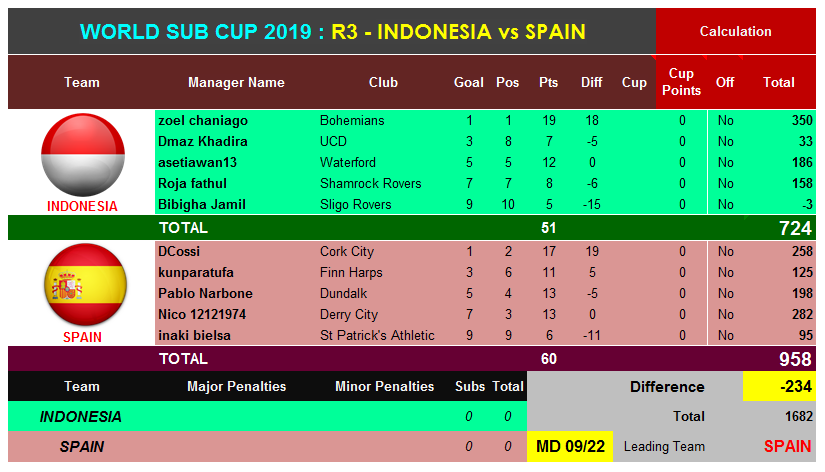Click the St Patrick's Athletic club cell
825x472 pixels.
377,336
